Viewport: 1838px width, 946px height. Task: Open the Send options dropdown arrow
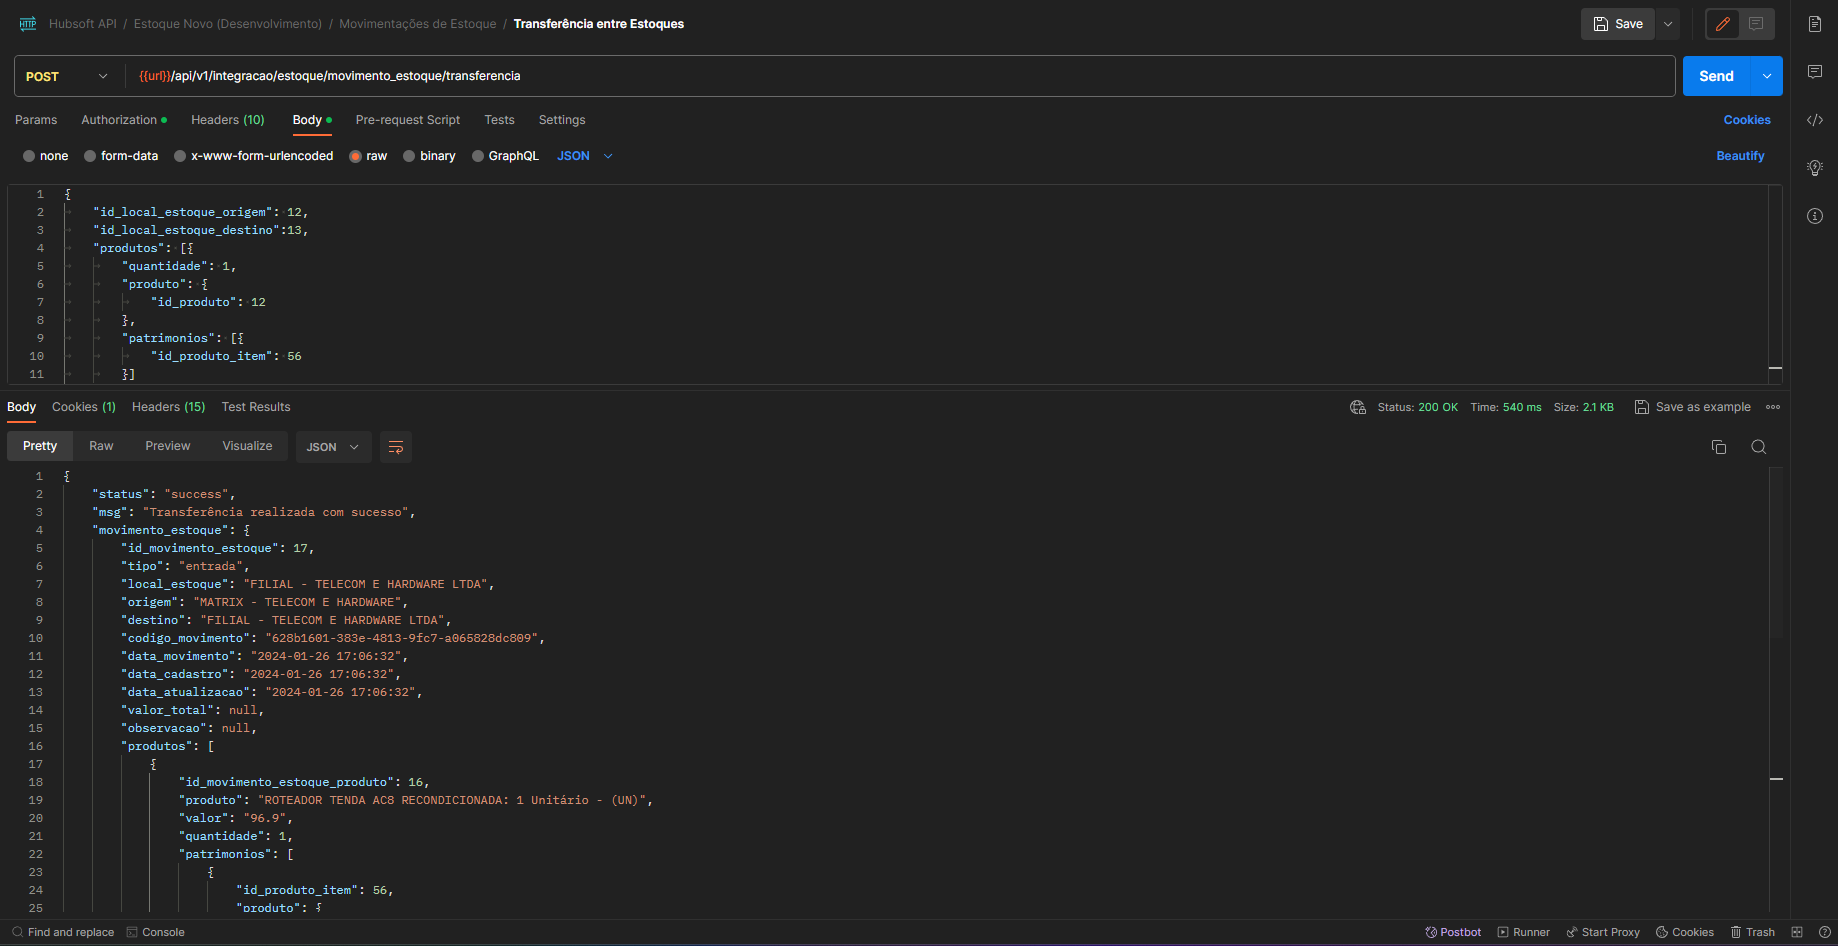(x=1767, y=76)
